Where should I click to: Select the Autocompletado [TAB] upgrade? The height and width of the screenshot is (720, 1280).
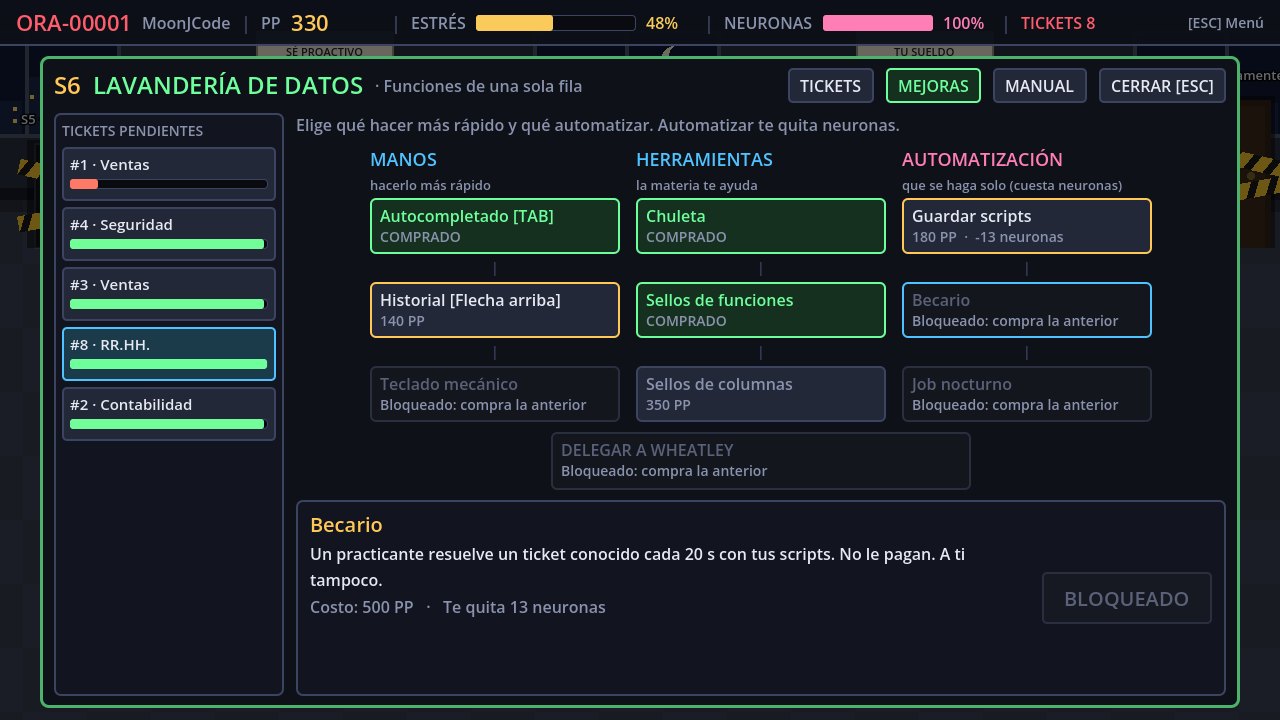[x=495, y=226]
